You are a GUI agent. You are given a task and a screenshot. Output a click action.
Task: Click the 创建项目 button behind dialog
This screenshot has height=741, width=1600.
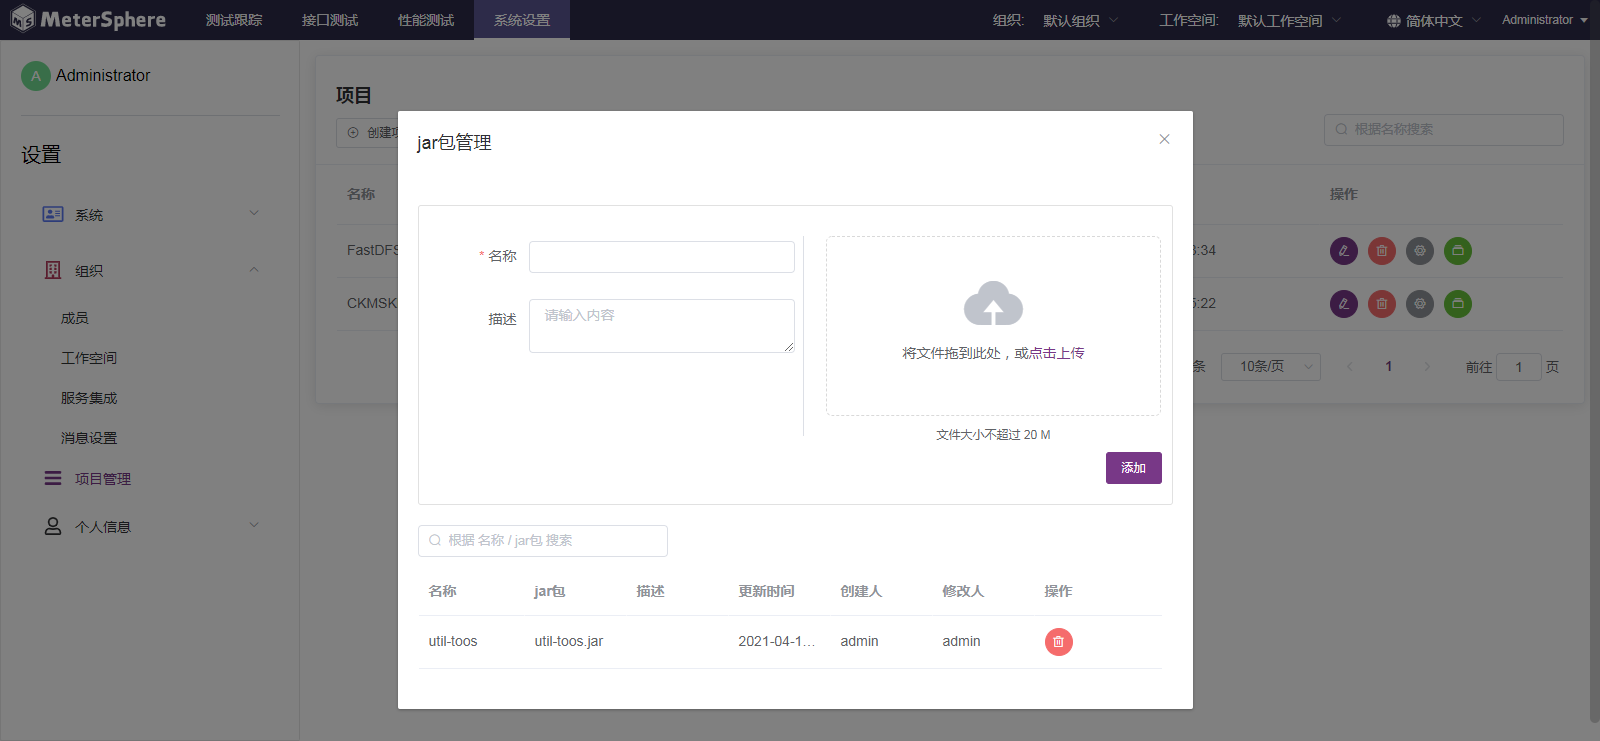[x=368, y=132]
